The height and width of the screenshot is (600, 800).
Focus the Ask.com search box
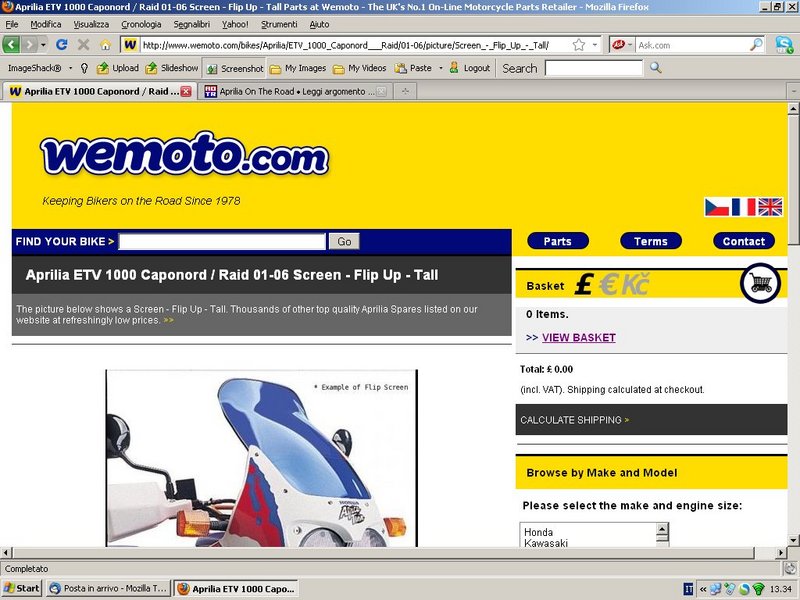(692, 45)
